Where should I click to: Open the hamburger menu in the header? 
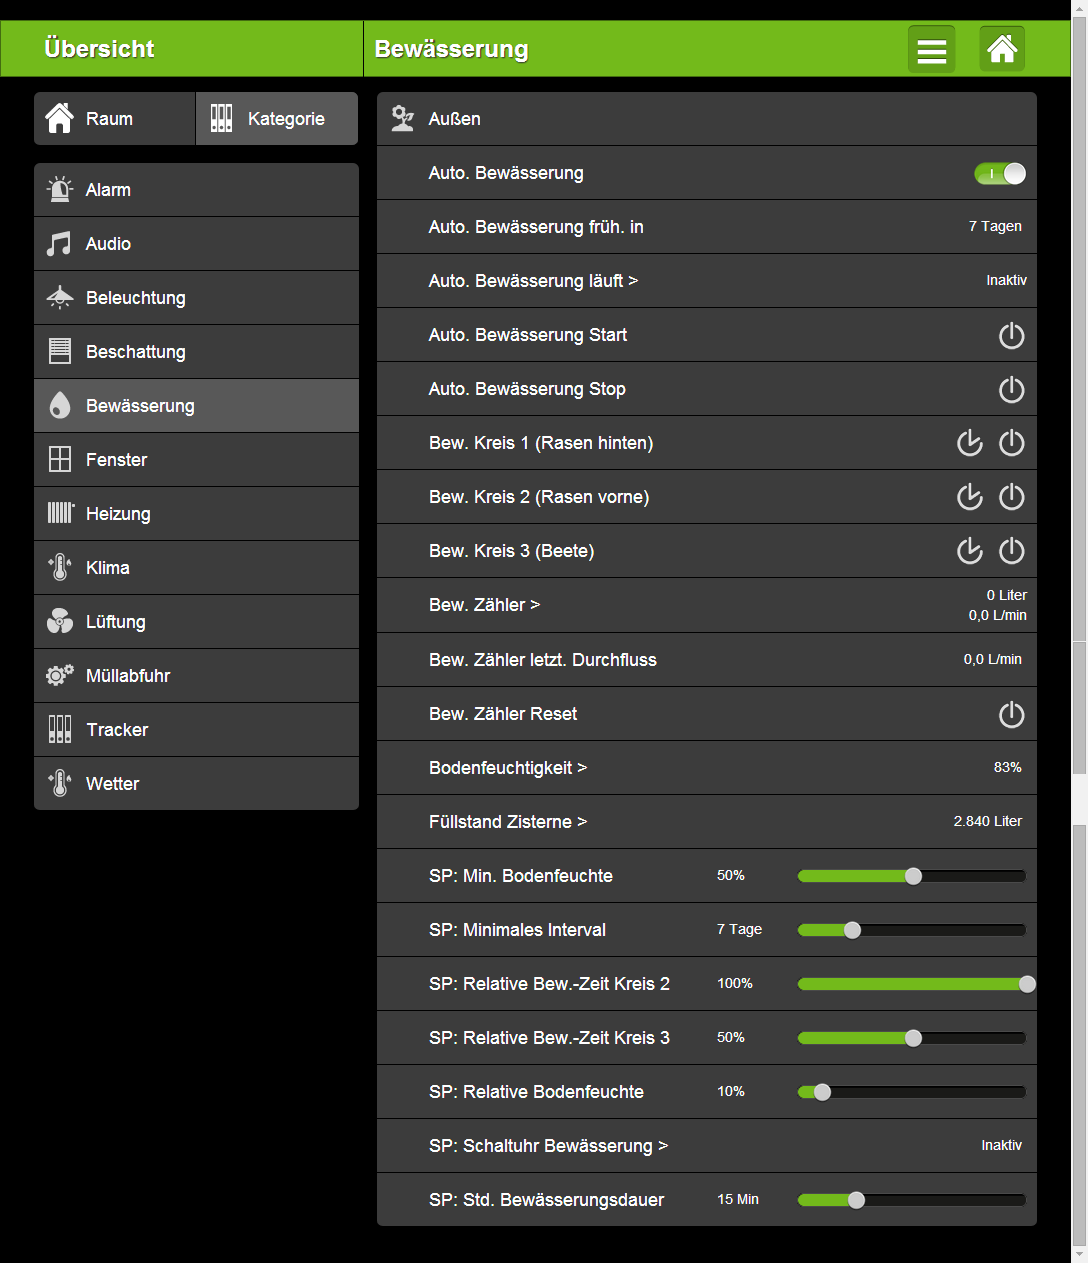(x=931, y=50)
